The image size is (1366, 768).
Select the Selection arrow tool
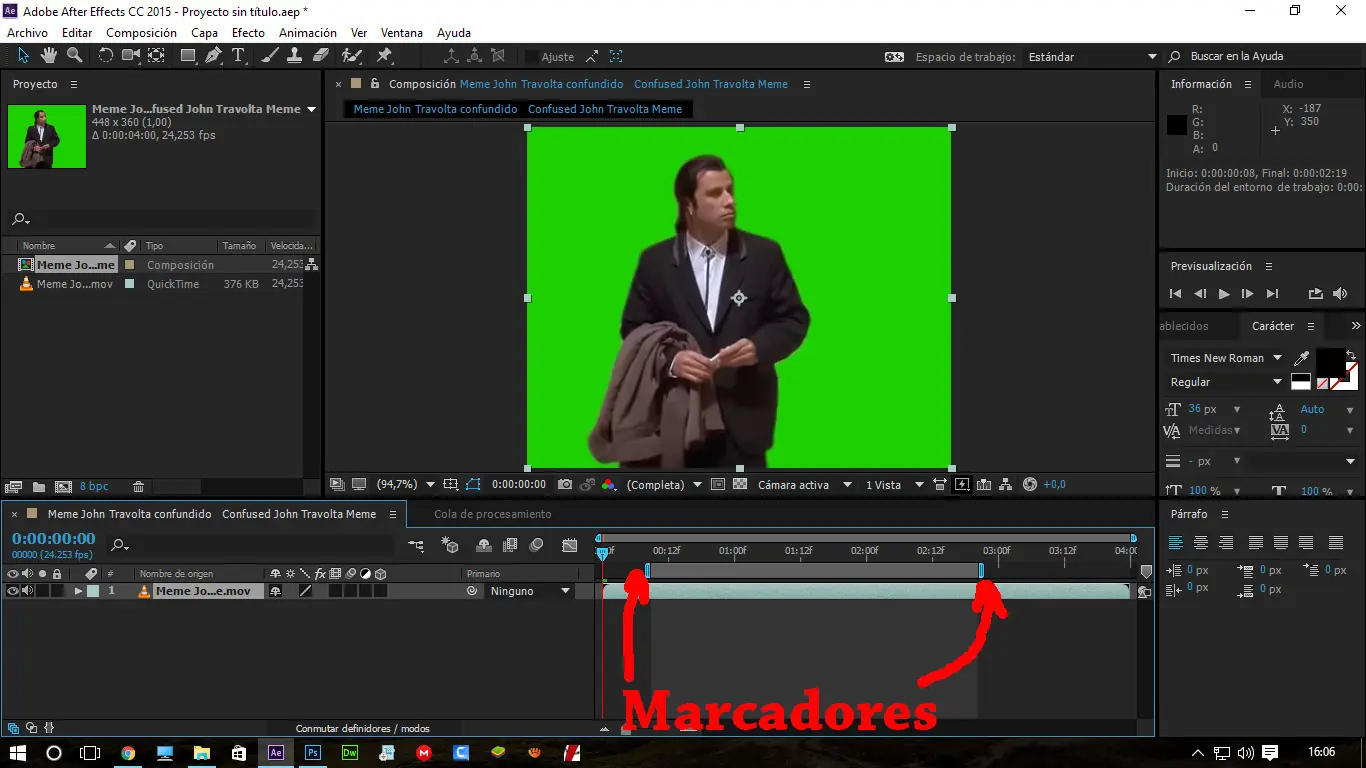22,56
